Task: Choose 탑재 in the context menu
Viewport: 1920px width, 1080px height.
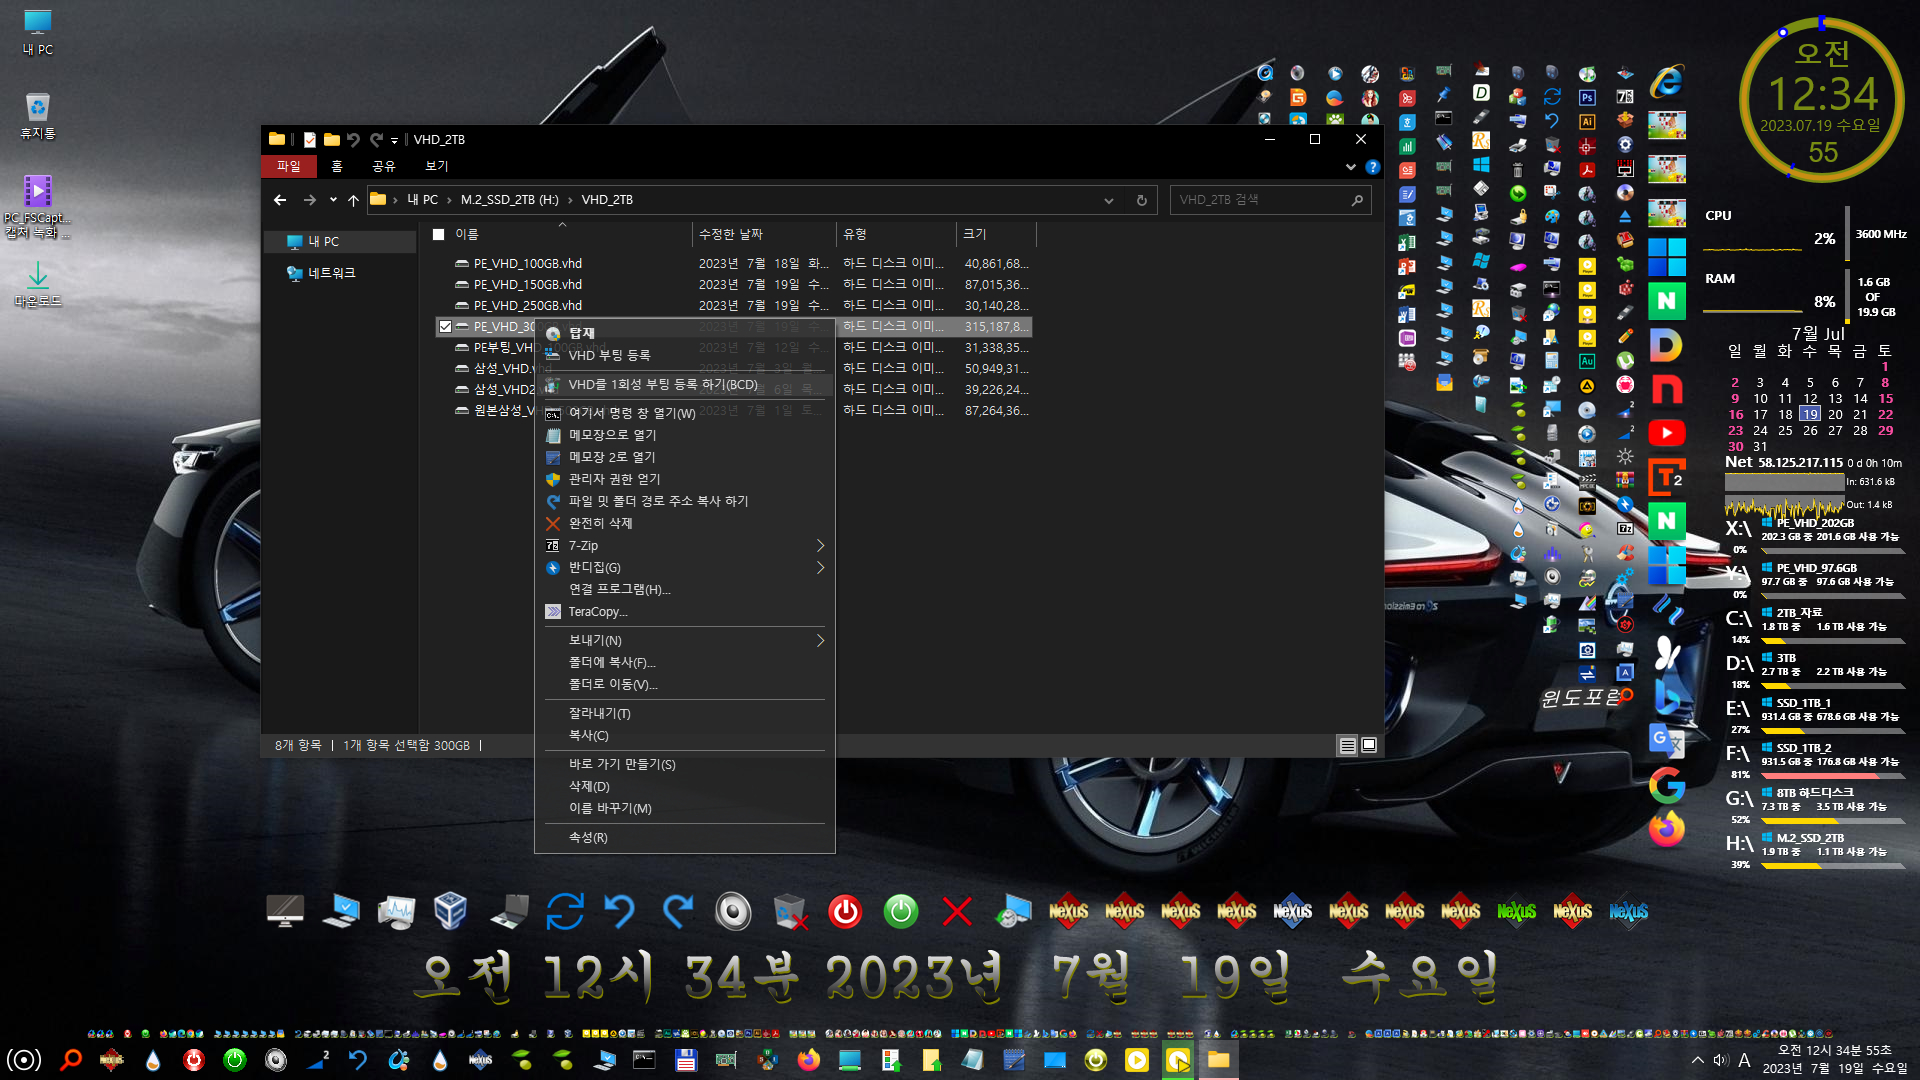Action: point(685,334)
